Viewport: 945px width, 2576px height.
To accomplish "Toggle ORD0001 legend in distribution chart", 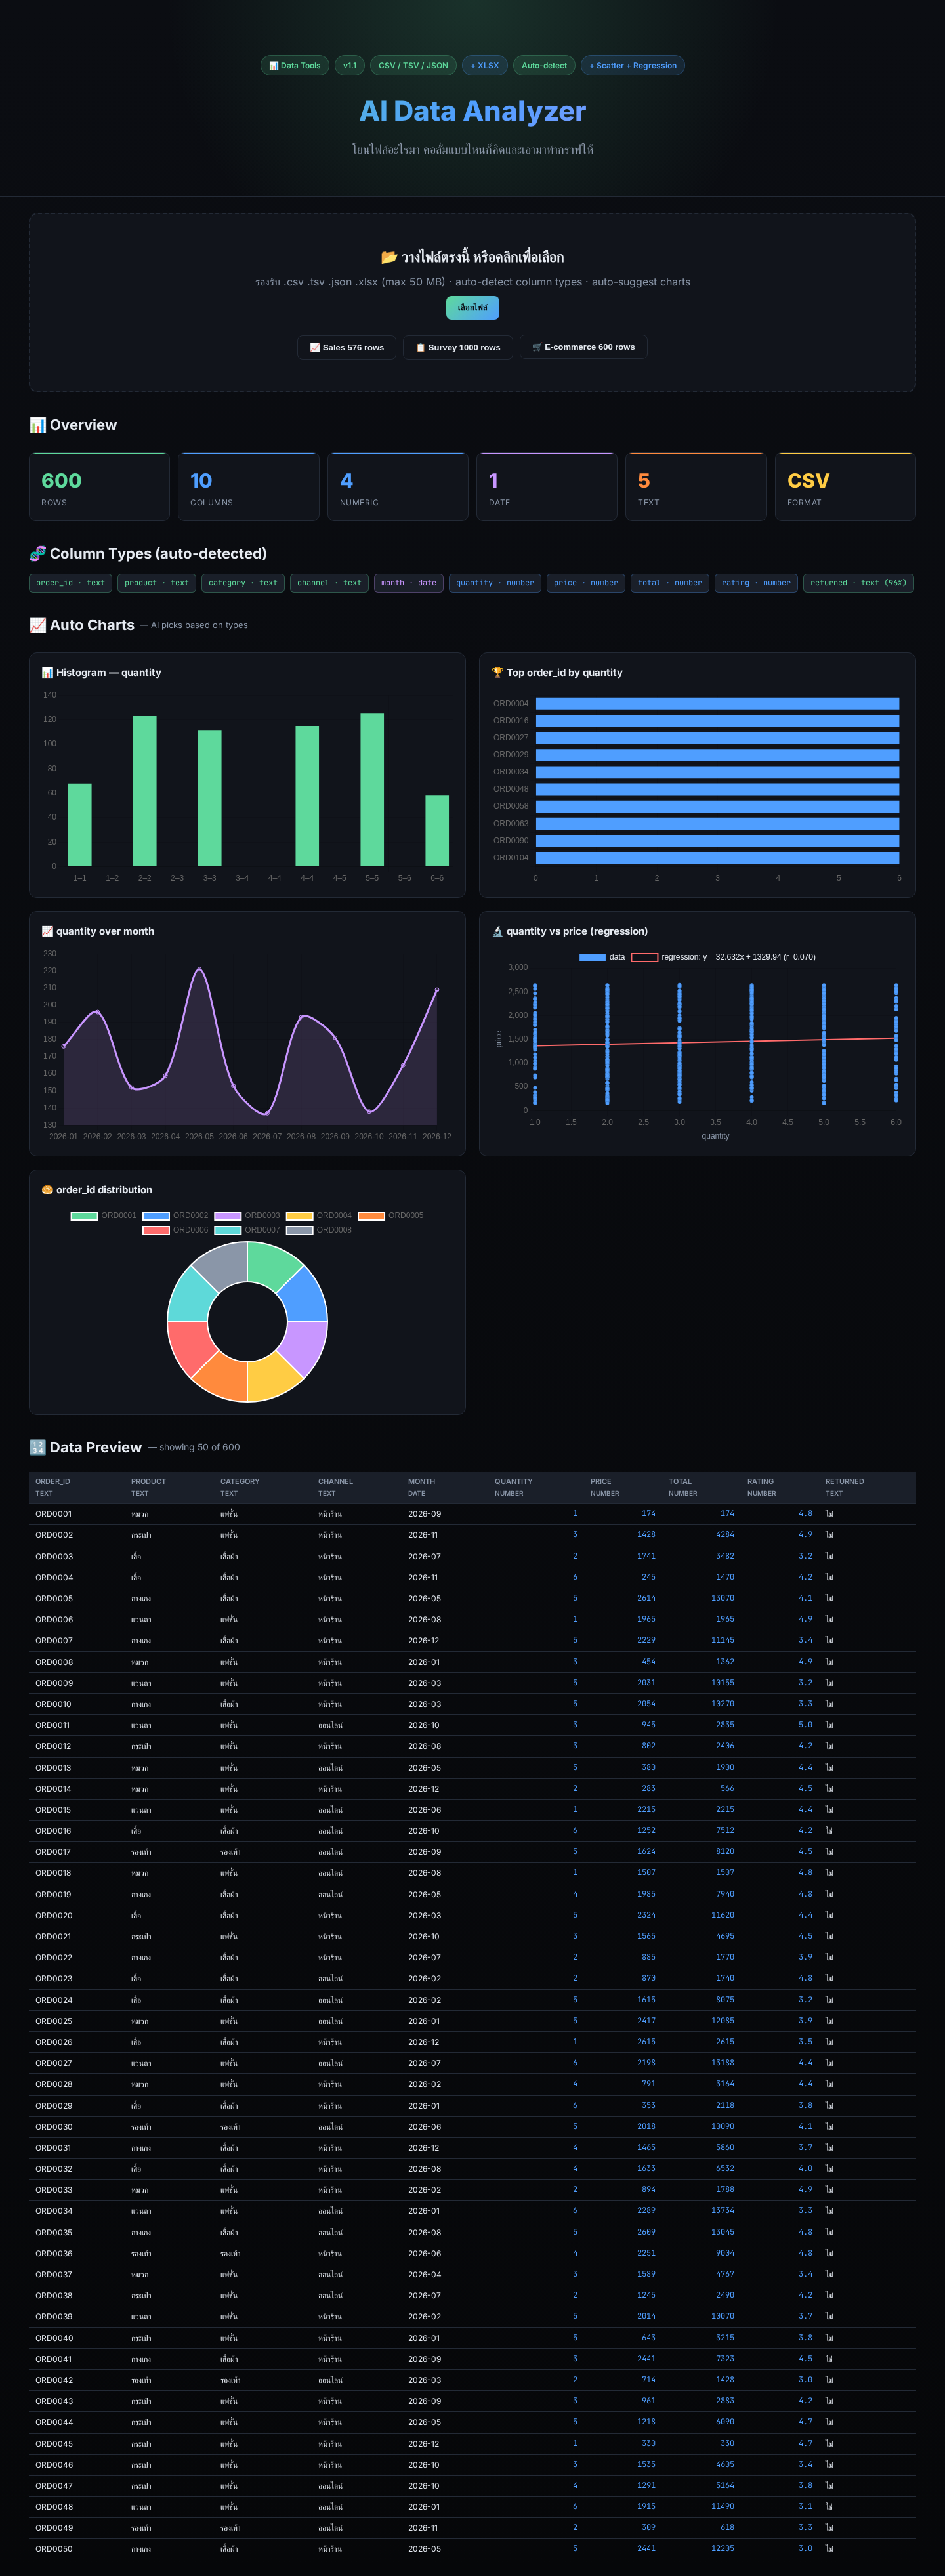I will point(103,1216).
